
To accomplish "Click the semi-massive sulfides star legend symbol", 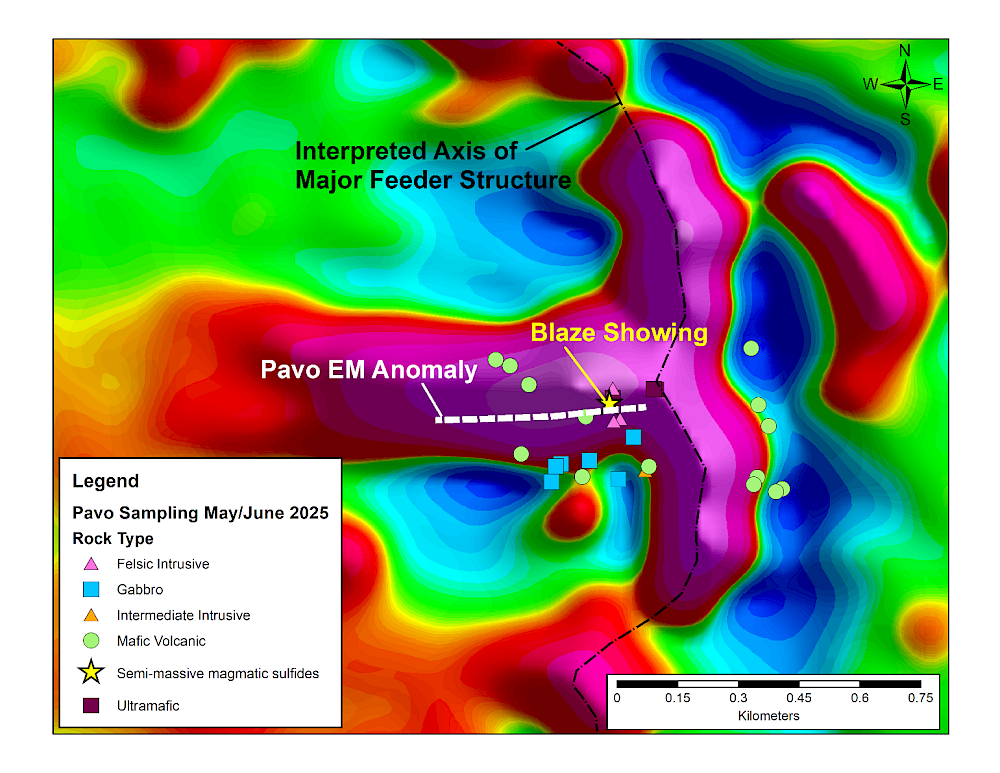I will click(91, 673).
